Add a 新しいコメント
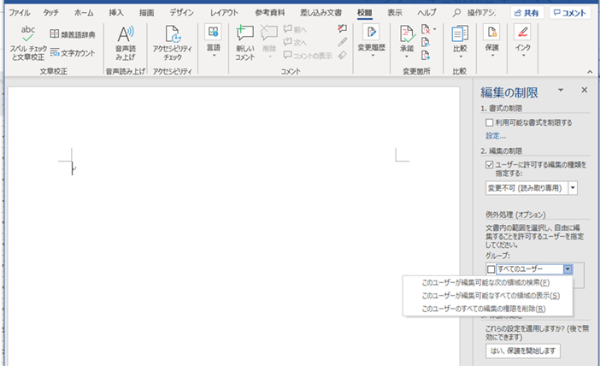The height and width of the screenshot is (366, 600). [245, 43]
